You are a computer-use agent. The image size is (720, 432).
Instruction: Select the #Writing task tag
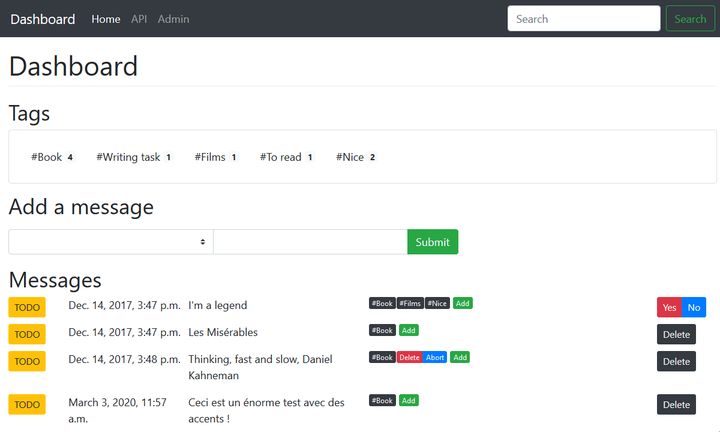[x=134, y=157]
